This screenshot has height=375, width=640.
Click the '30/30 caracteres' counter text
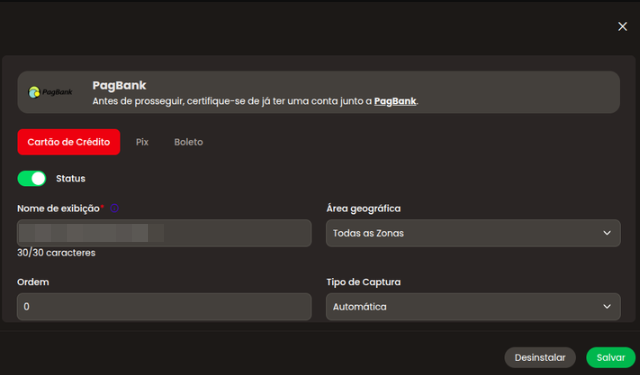(x=56, y=253)
